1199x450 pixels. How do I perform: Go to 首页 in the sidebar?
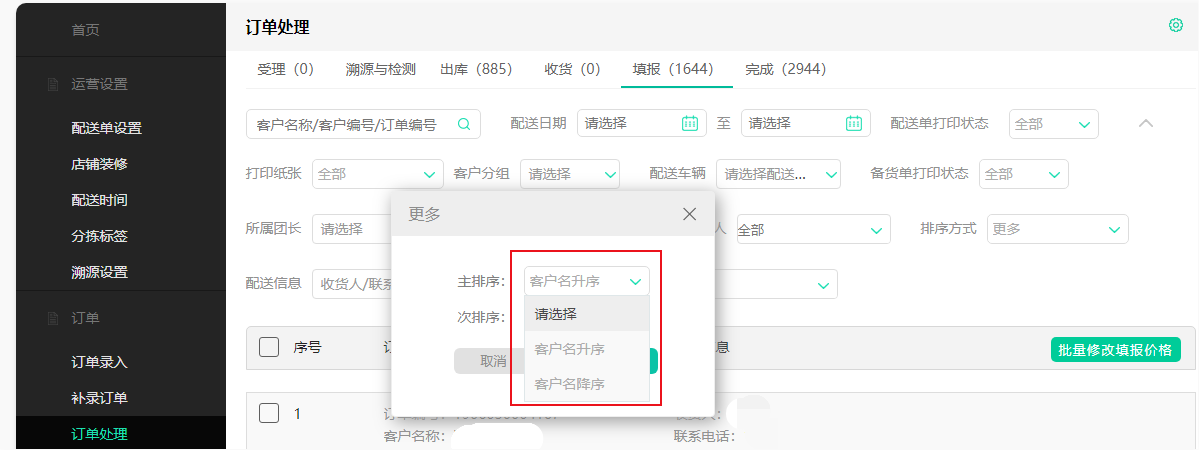pos(86,31)
